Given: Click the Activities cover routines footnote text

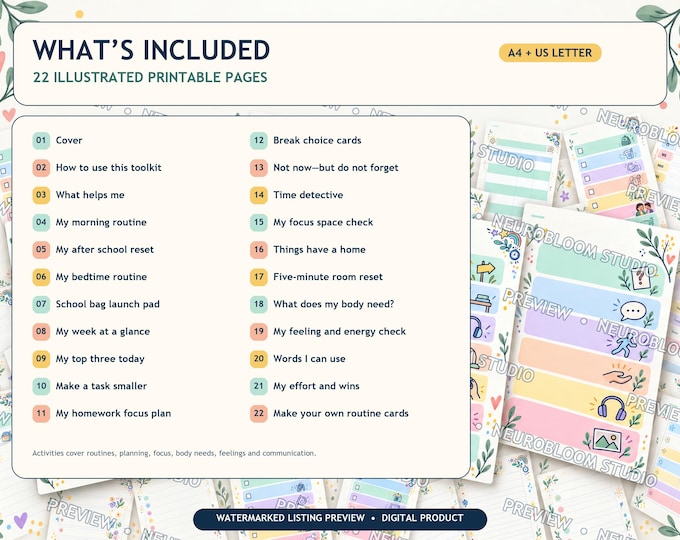Looking at the screenshot, I should point(174,453).
